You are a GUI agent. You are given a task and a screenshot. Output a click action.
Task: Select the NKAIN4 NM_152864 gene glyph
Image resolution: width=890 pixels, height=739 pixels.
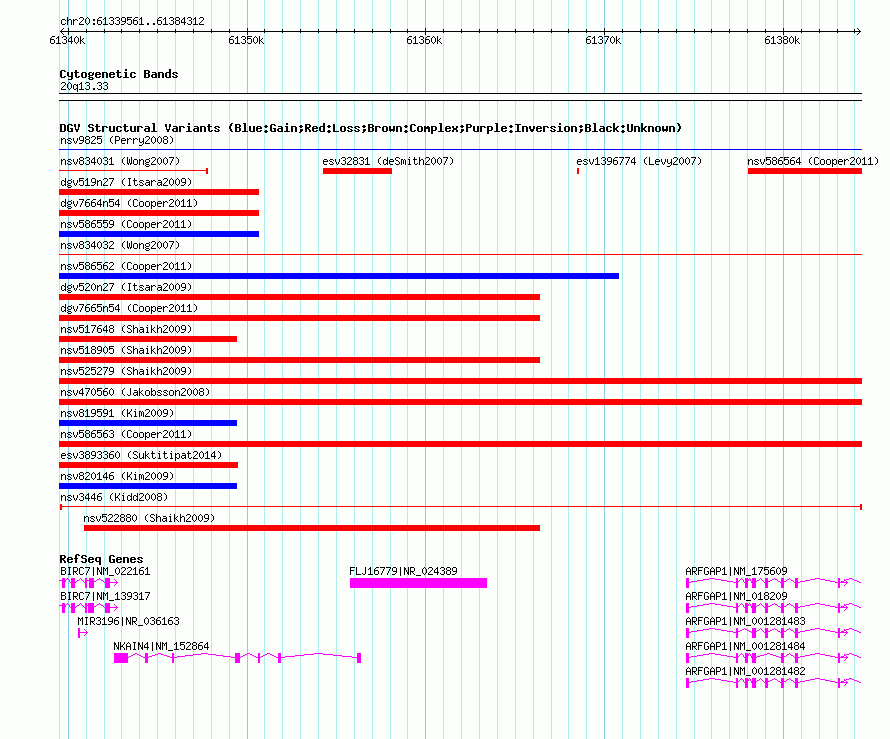pyautogui.click(x=237, y=658)
